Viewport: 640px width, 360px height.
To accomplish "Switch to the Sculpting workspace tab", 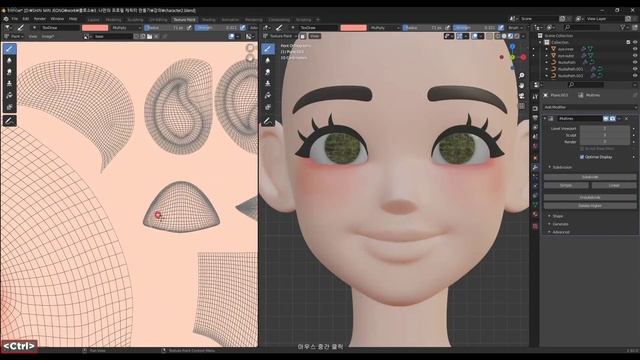I will pos(135,20).
